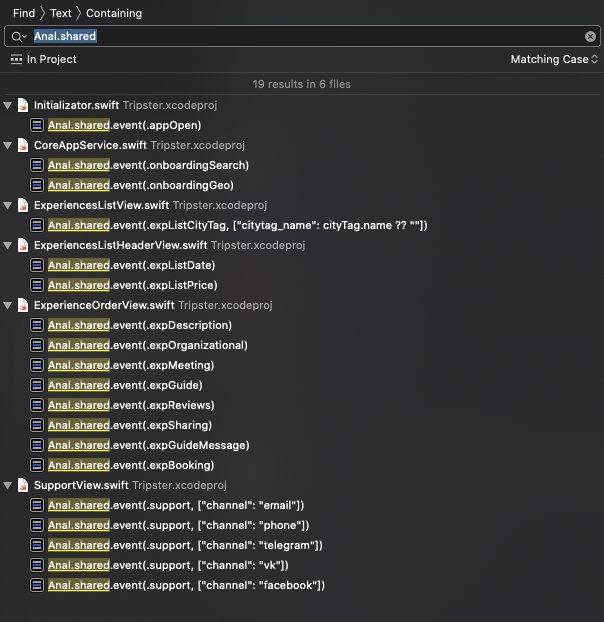The height and width of the screenshot is (622, 604).
Task: Open the Find breadcrumb menu
Action: click(24, 13)
